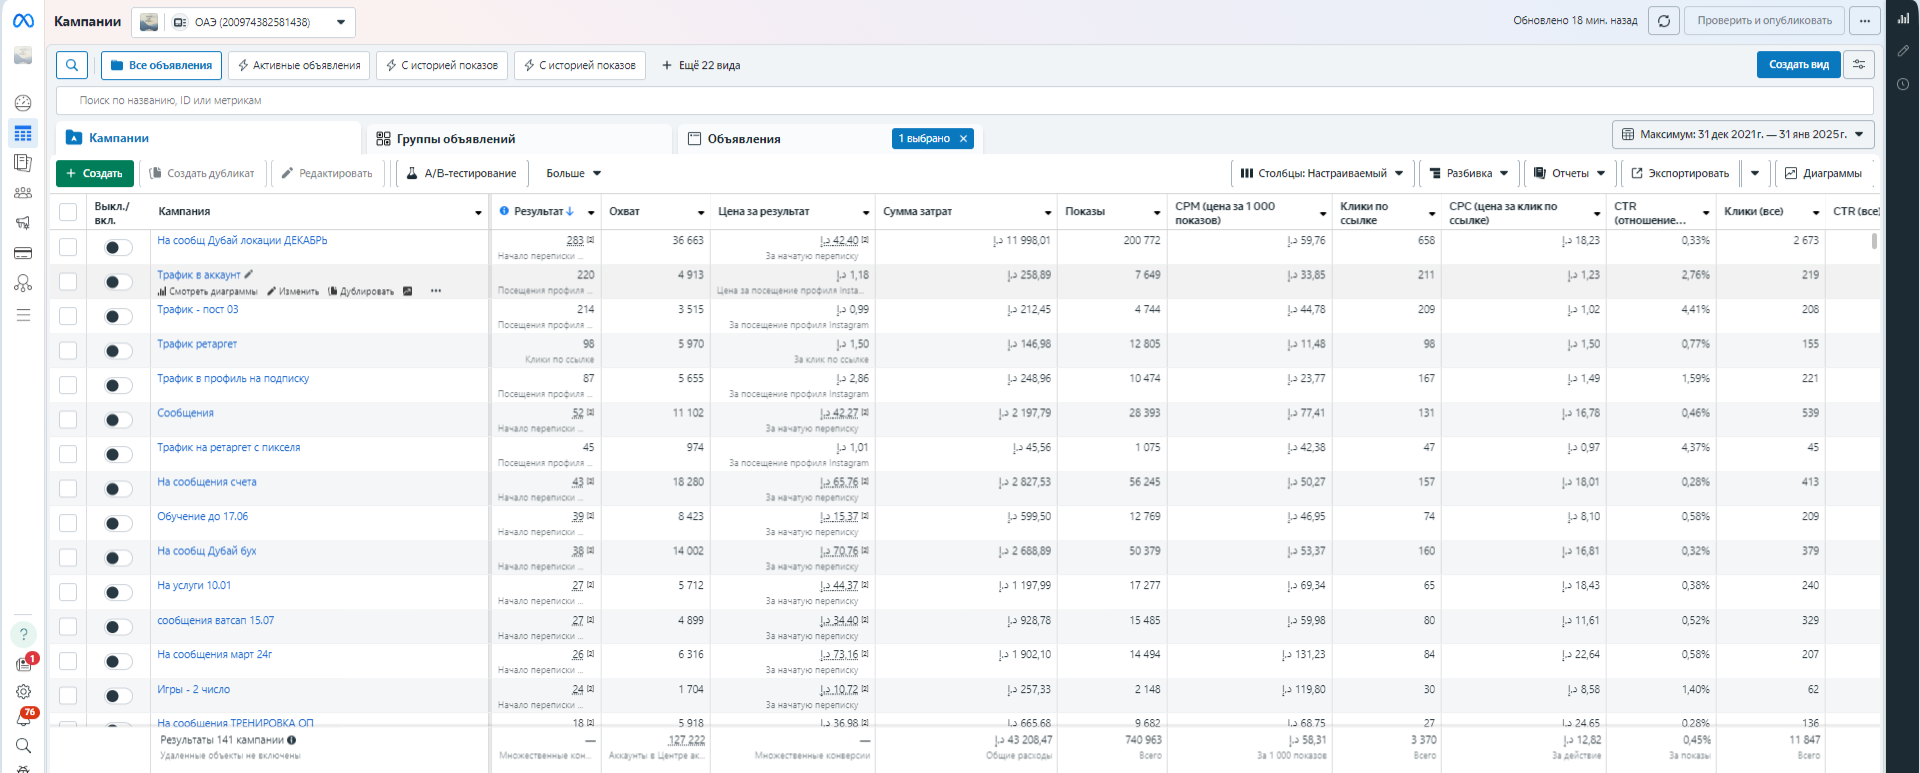Open Ещё 22 вида views menu
Image resolution: width=1920 pixels, height=773 pixels.
(x=701, y=65)
